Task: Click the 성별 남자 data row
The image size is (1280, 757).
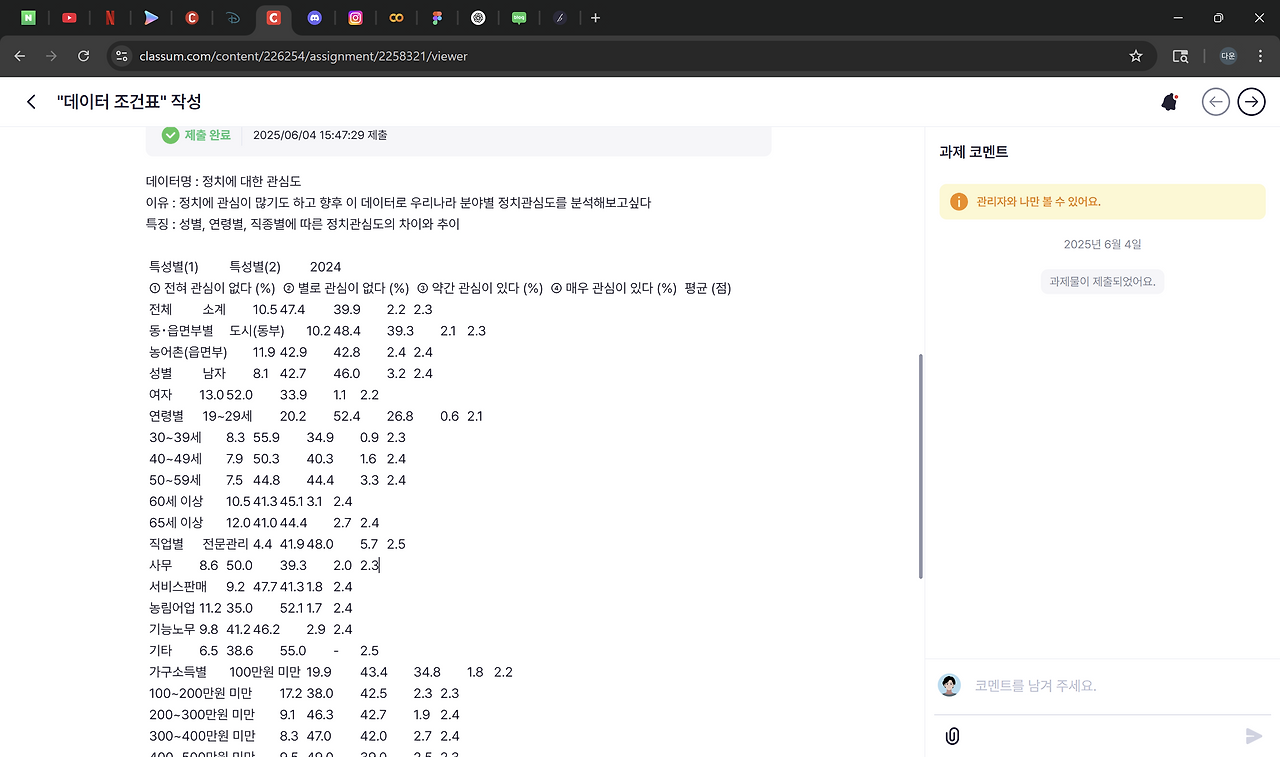Action: [291, 374]
